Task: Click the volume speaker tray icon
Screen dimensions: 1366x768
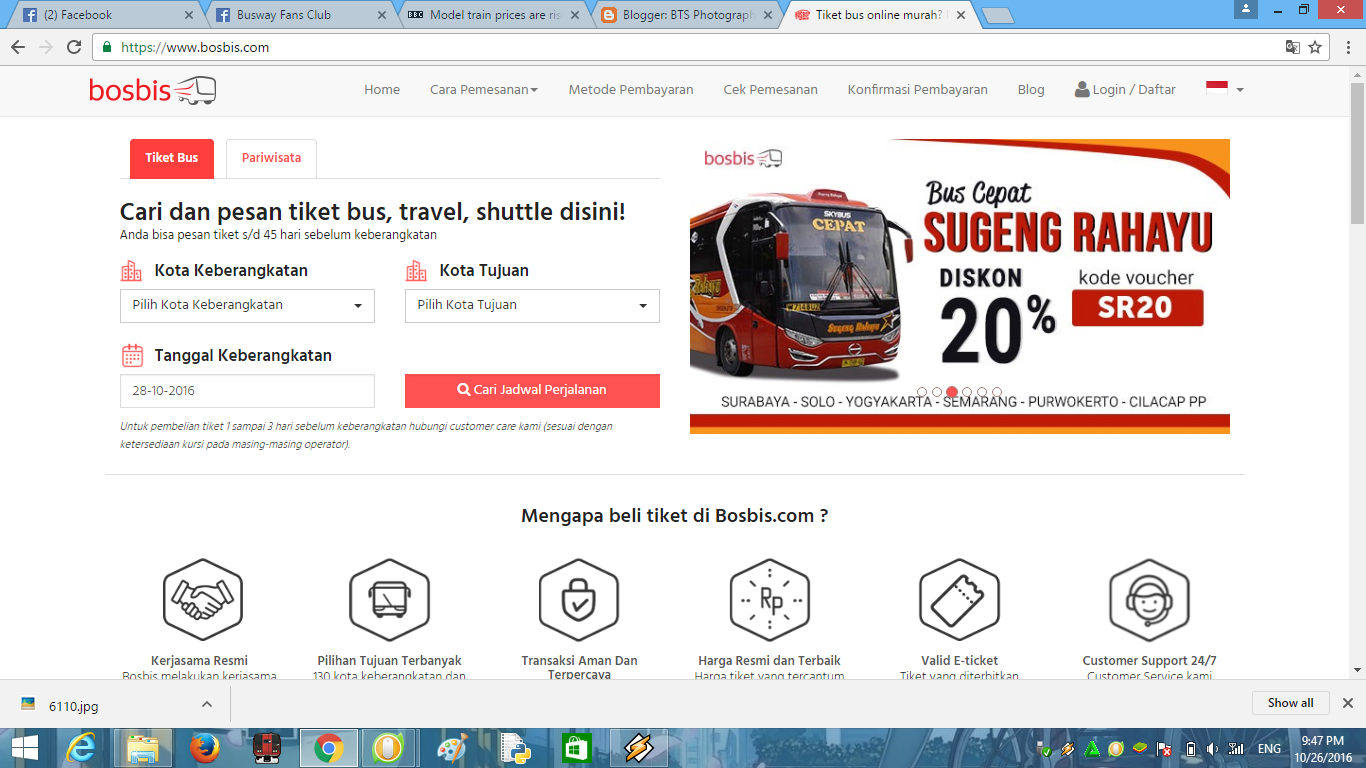Action: tap(1213, 749)
